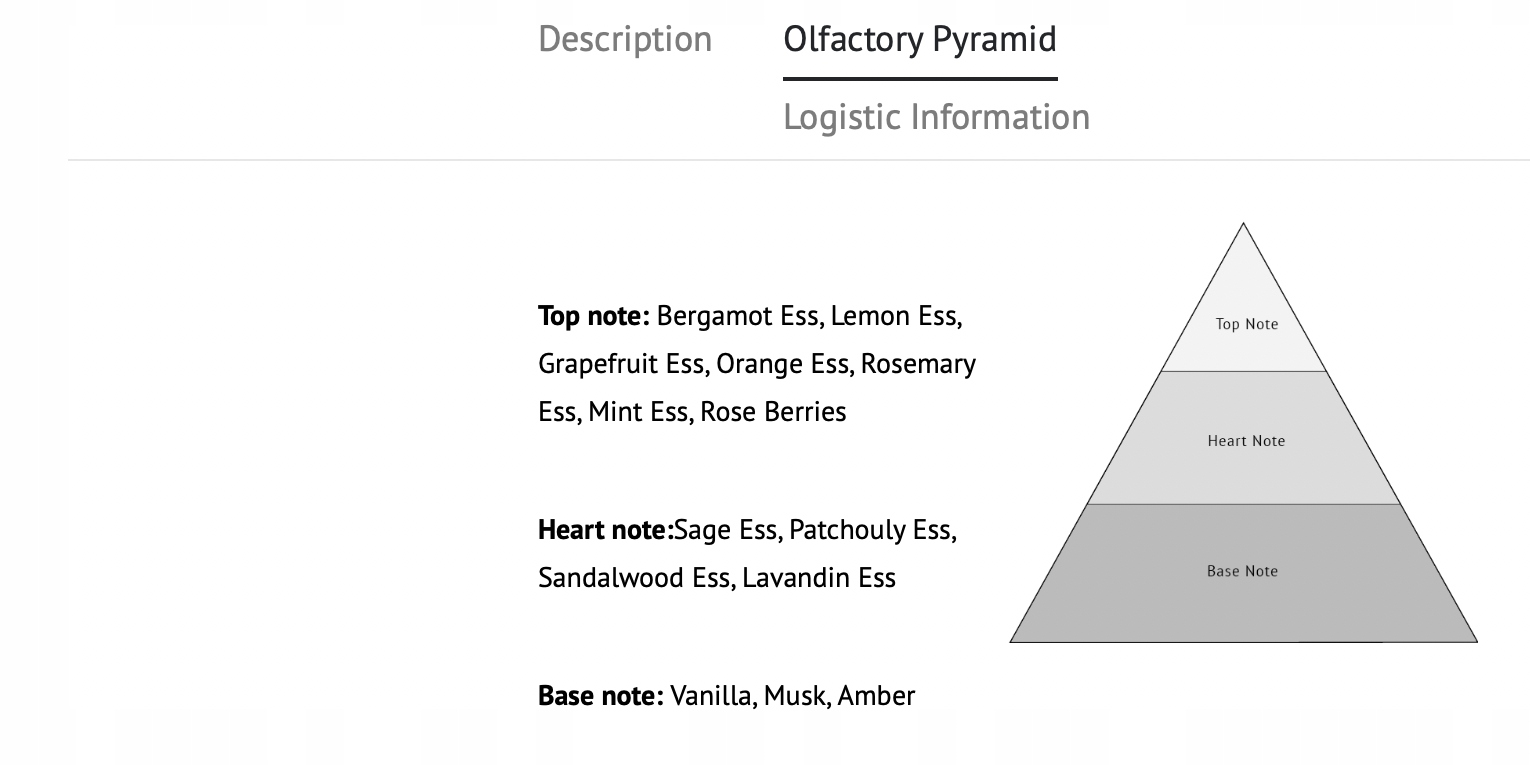Click the Base Note pyramid section

click(1244, 573)
